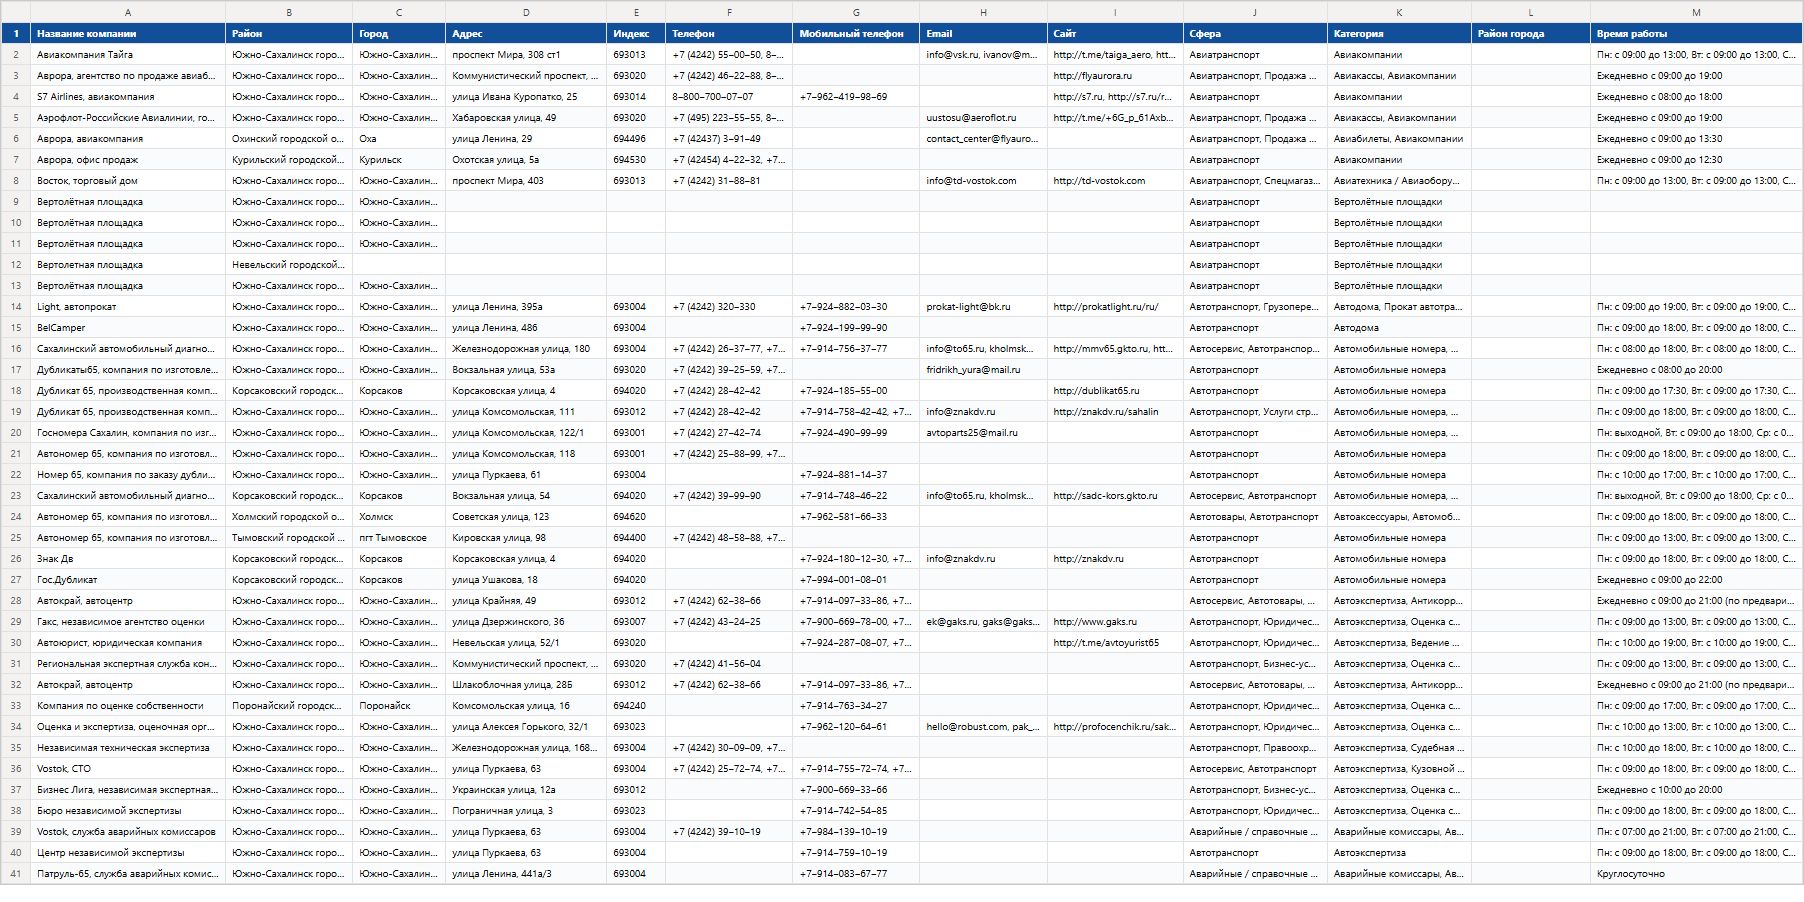The width and height of the screenshot is (1804, 902).
Task: Select address "Пограничная улица, 3"
Action: pyautogui.click(x=526, y=811)
